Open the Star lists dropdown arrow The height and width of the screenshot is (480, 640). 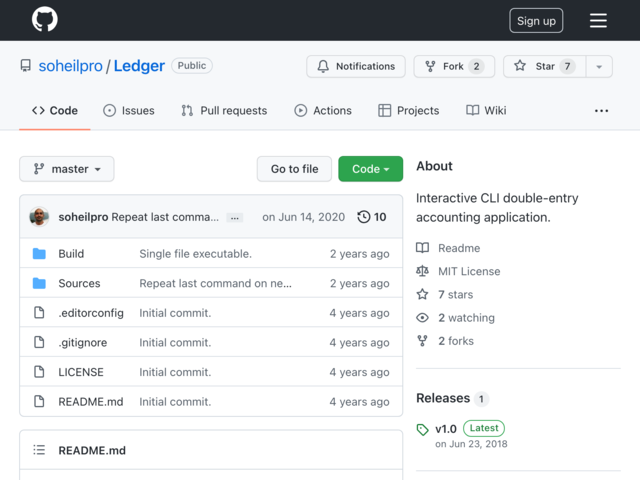pos(599,66)
